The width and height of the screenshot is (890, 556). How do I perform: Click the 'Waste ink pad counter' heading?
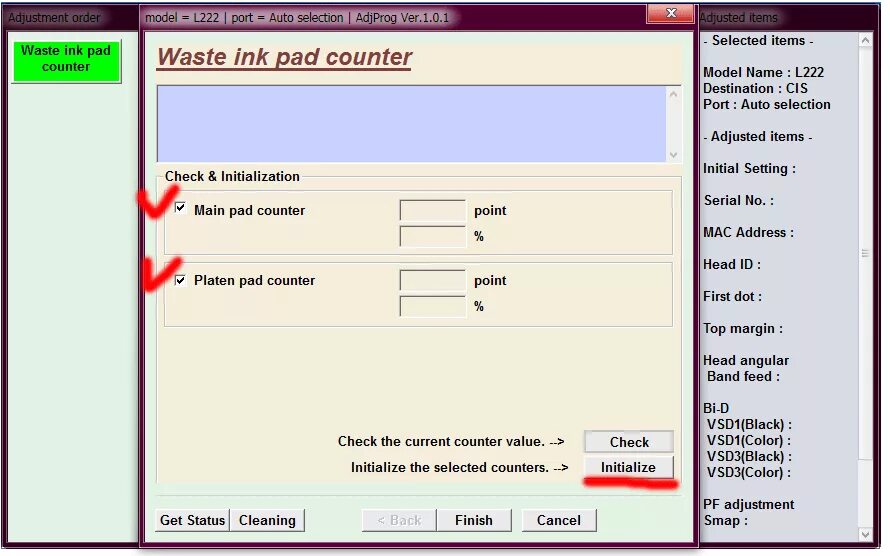point(284,57)
